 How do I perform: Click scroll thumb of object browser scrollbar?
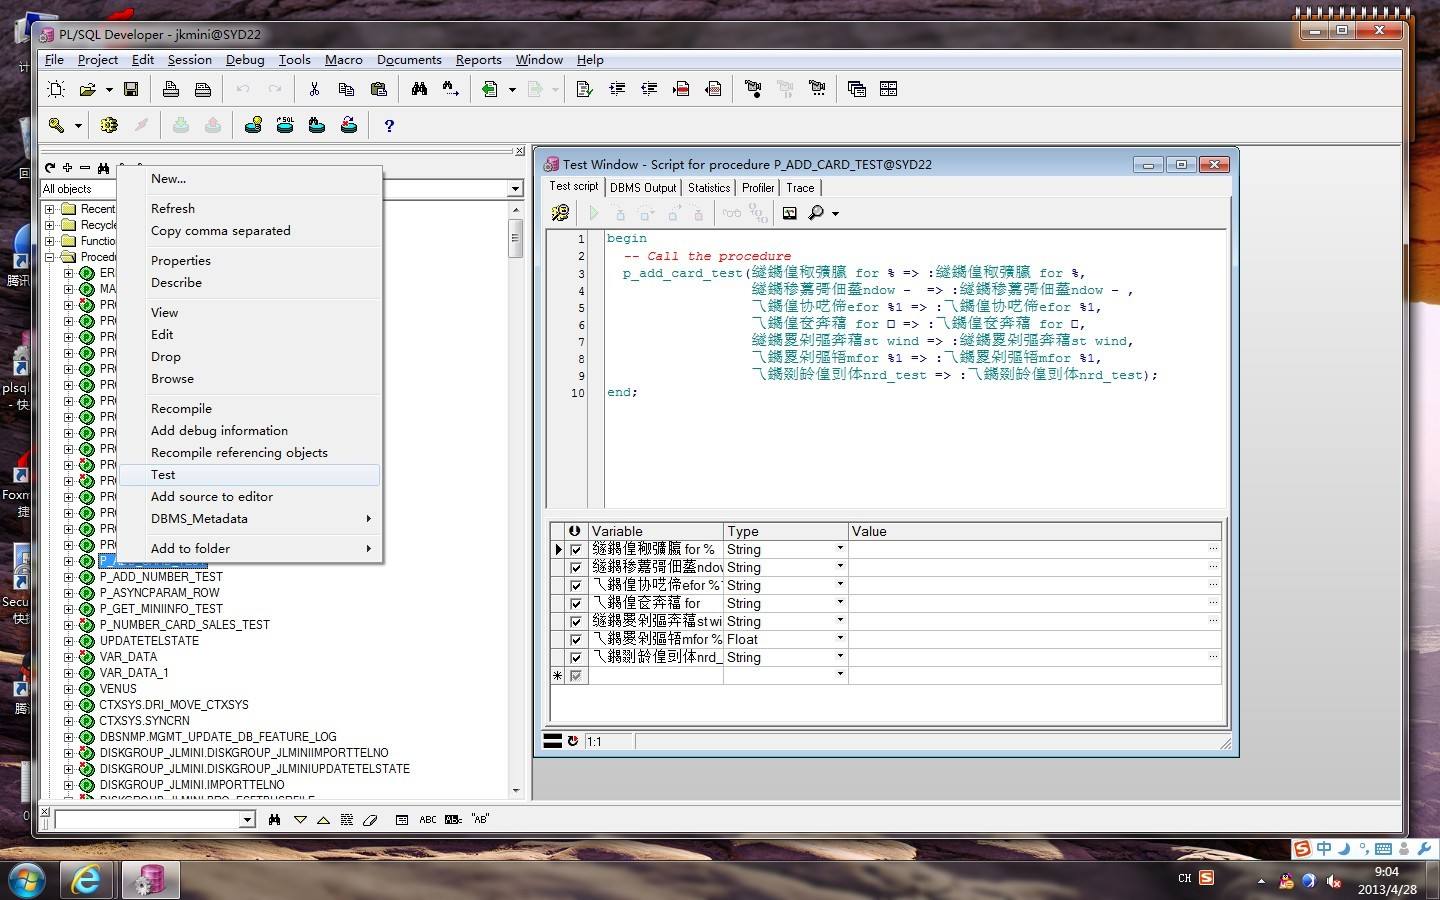coord(516,239)
